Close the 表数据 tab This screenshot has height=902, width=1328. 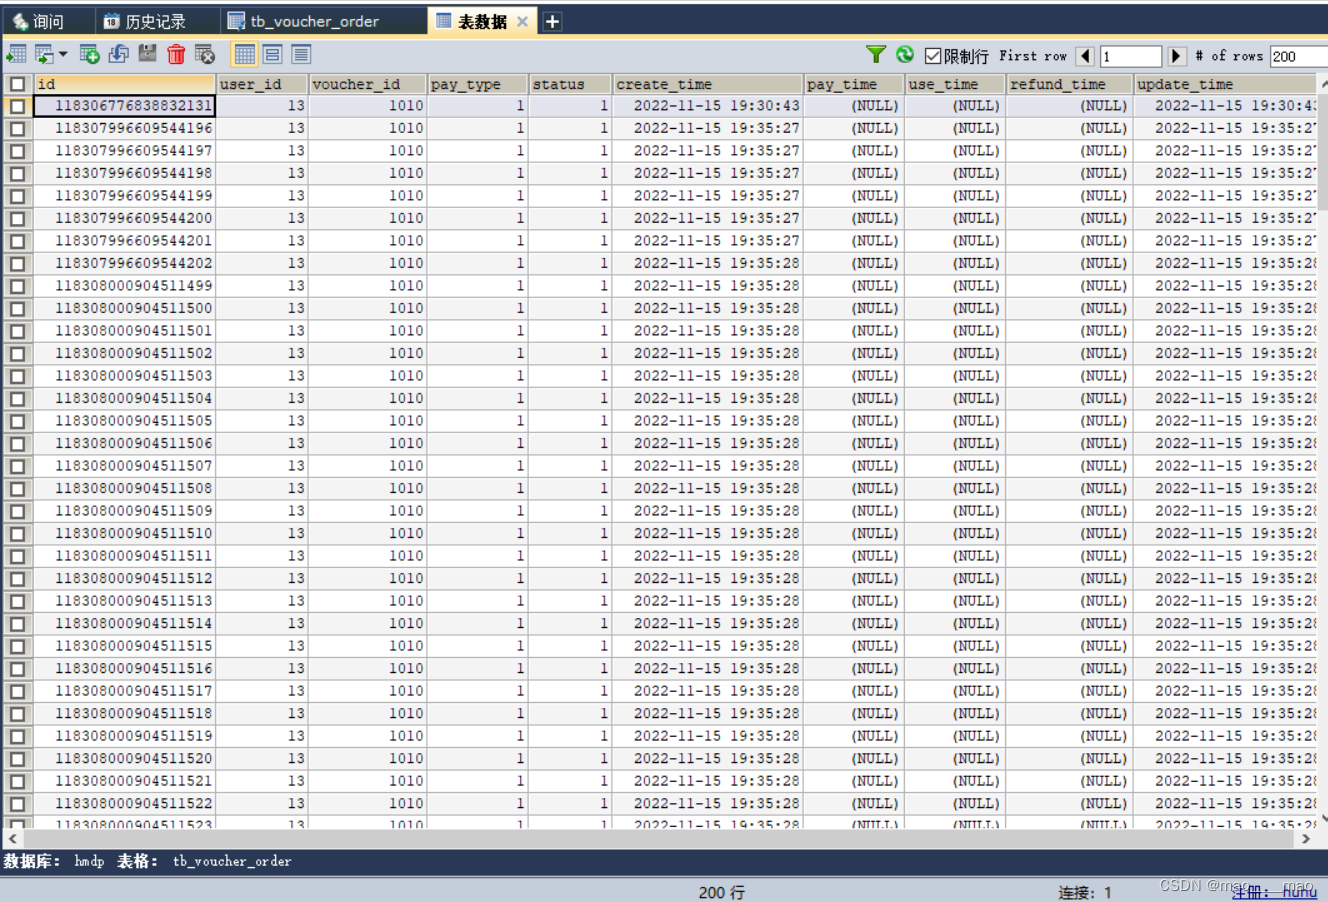point(522,21)
